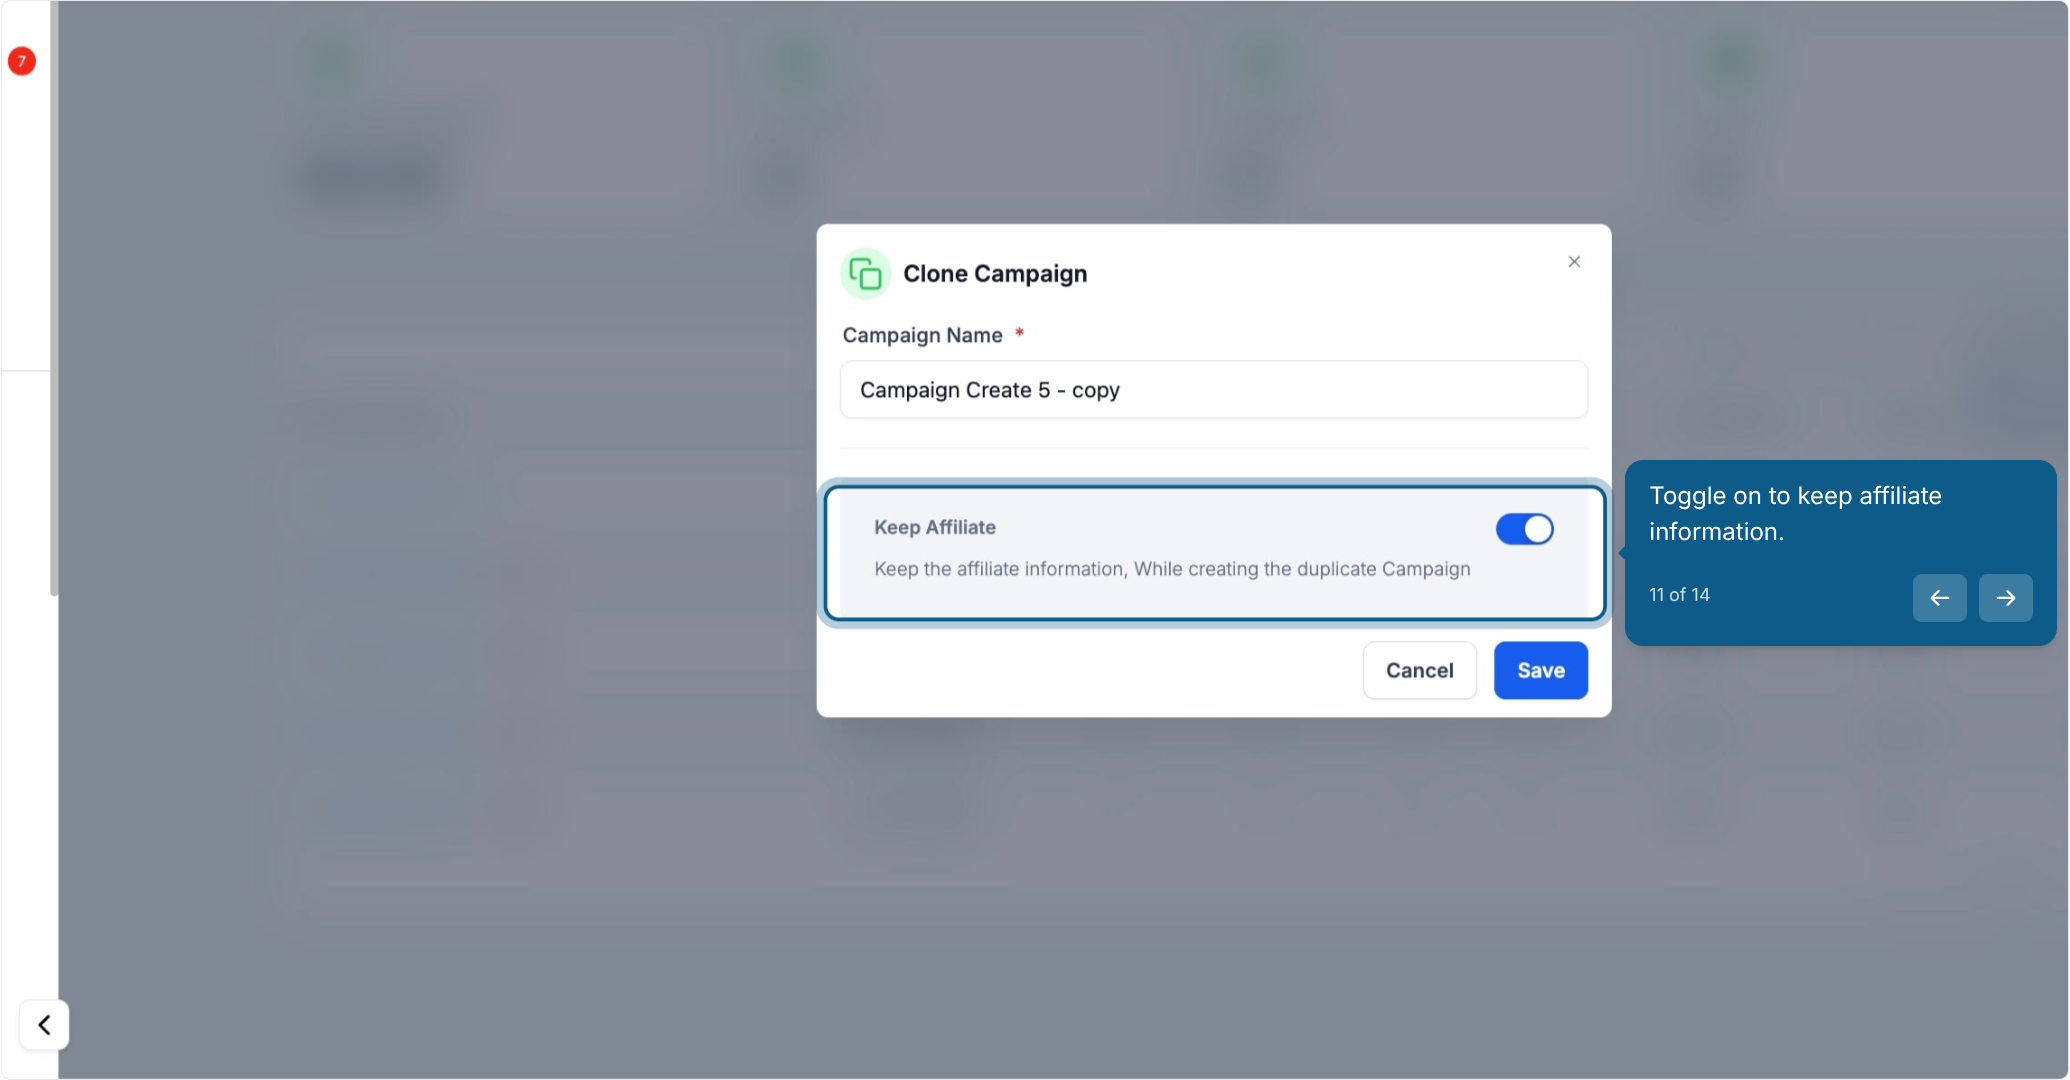
Task: Click the green clone icon beside the title
Action: tap(865, 273)
